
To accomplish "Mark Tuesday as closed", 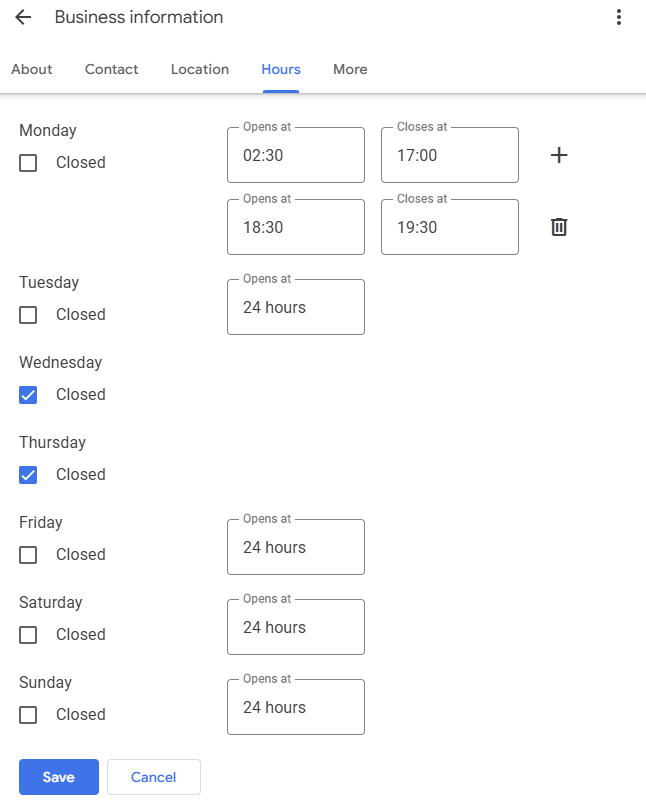I will (28, 315).
